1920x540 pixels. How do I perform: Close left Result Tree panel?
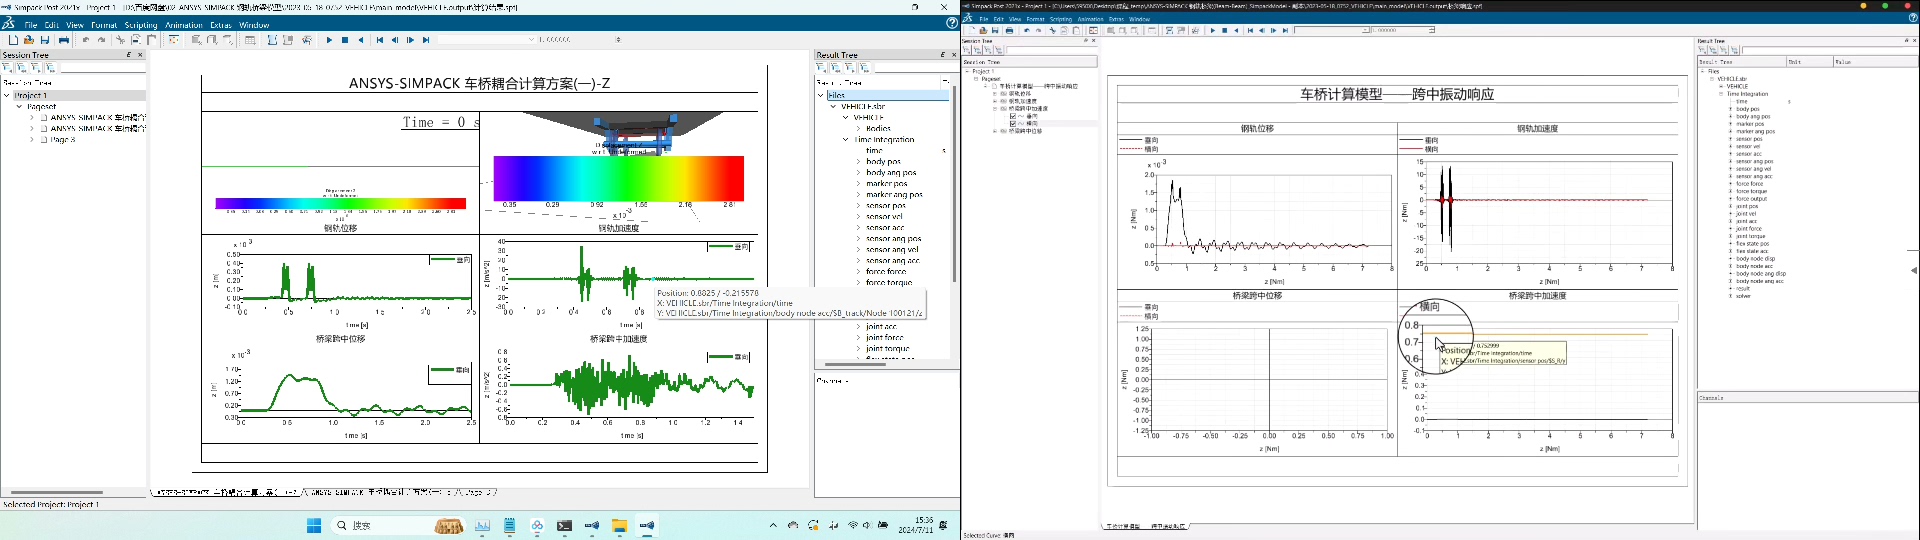coord(953,55)
